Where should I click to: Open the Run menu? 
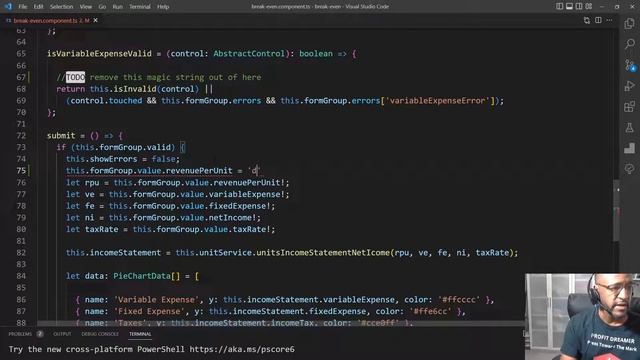[118, 7]
